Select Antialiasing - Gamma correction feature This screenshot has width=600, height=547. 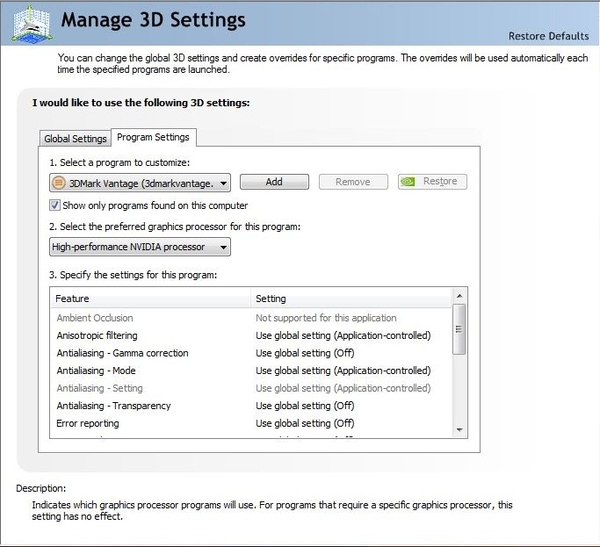pos(122,353)
